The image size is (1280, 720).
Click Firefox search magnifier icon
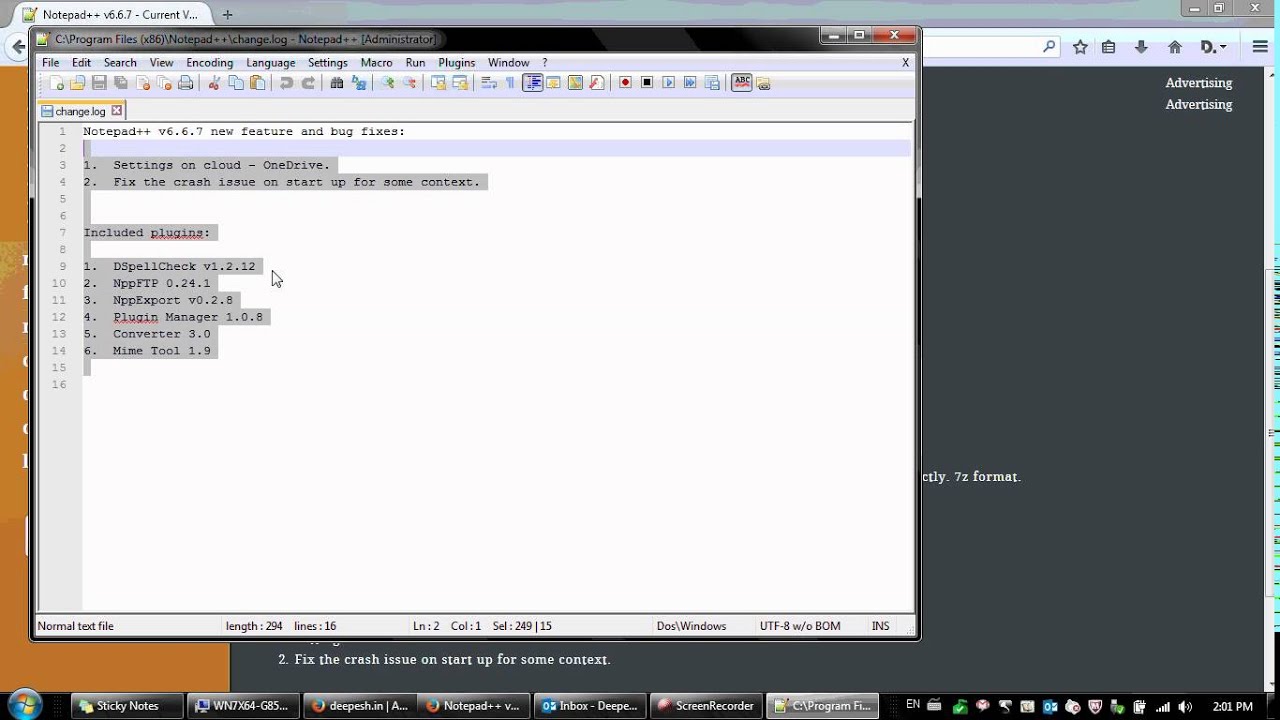[1049, 46]
